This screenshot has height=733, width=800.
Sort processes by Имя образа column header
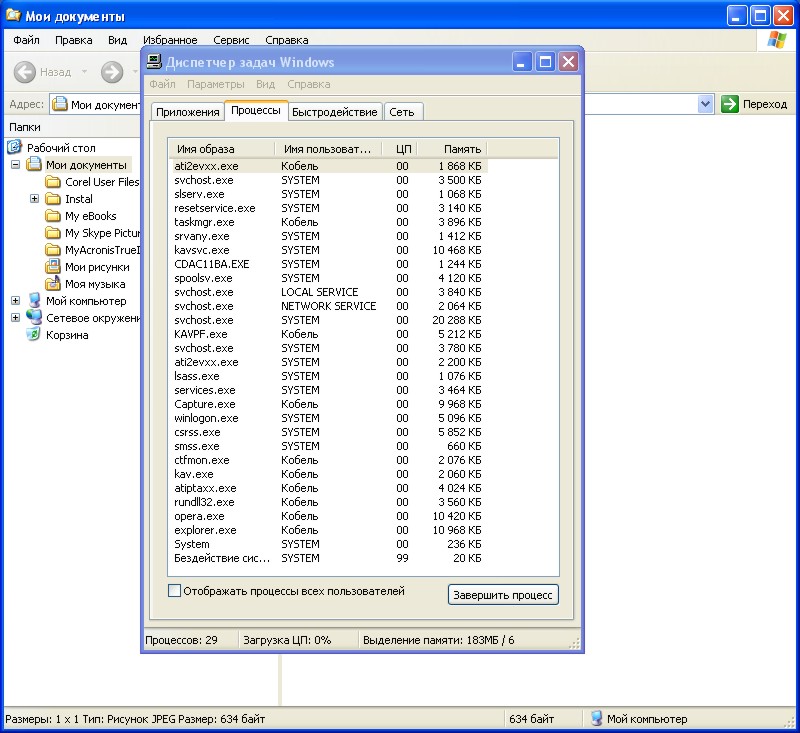222,149
